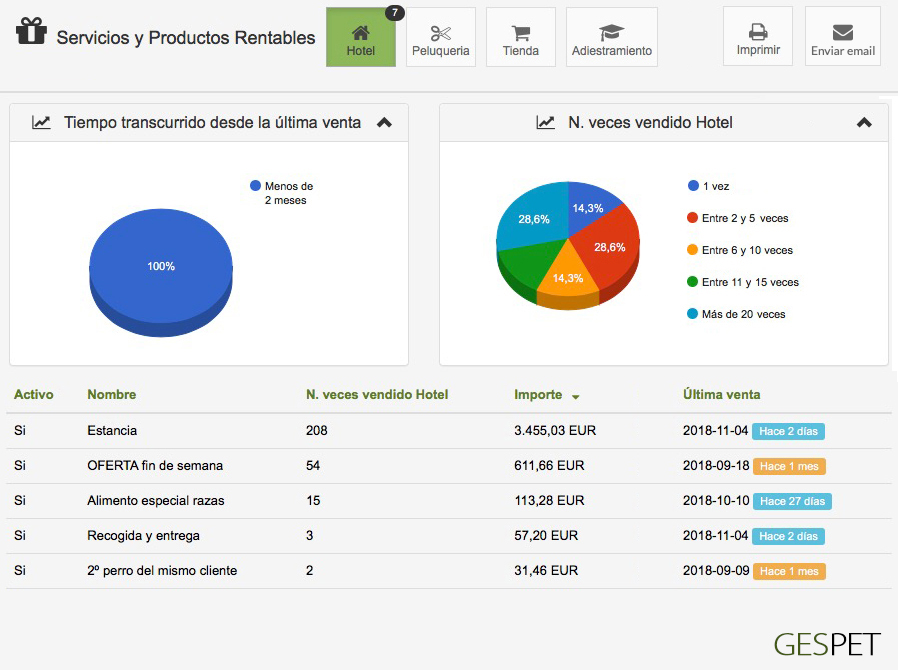Open the Hotel section house icon

point(360,32)
